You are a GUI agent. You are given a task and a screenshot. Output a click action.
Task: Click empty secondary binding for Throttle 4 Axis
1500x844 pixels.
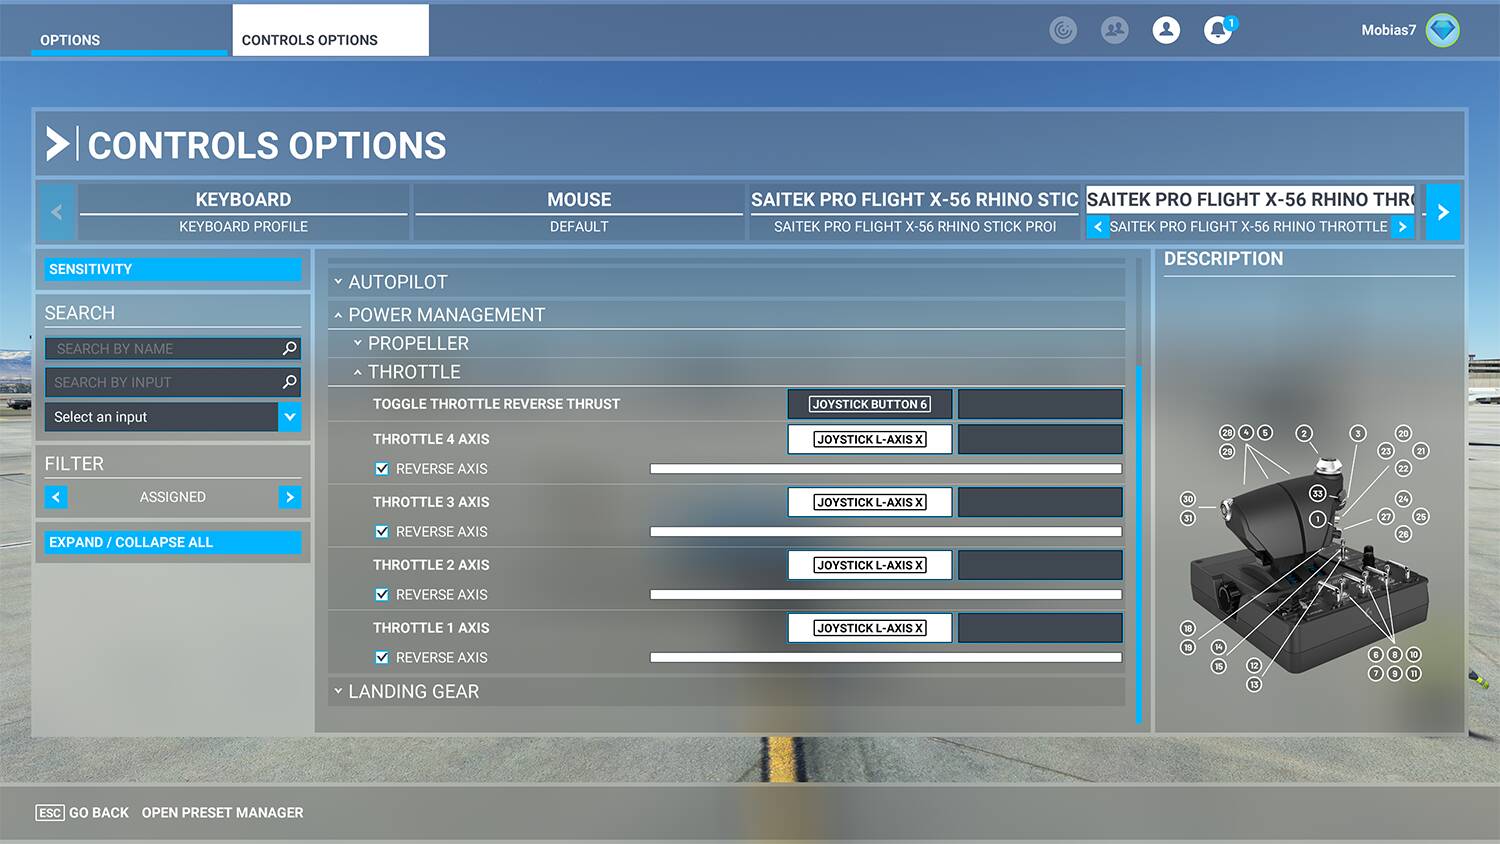[1040, 439]
